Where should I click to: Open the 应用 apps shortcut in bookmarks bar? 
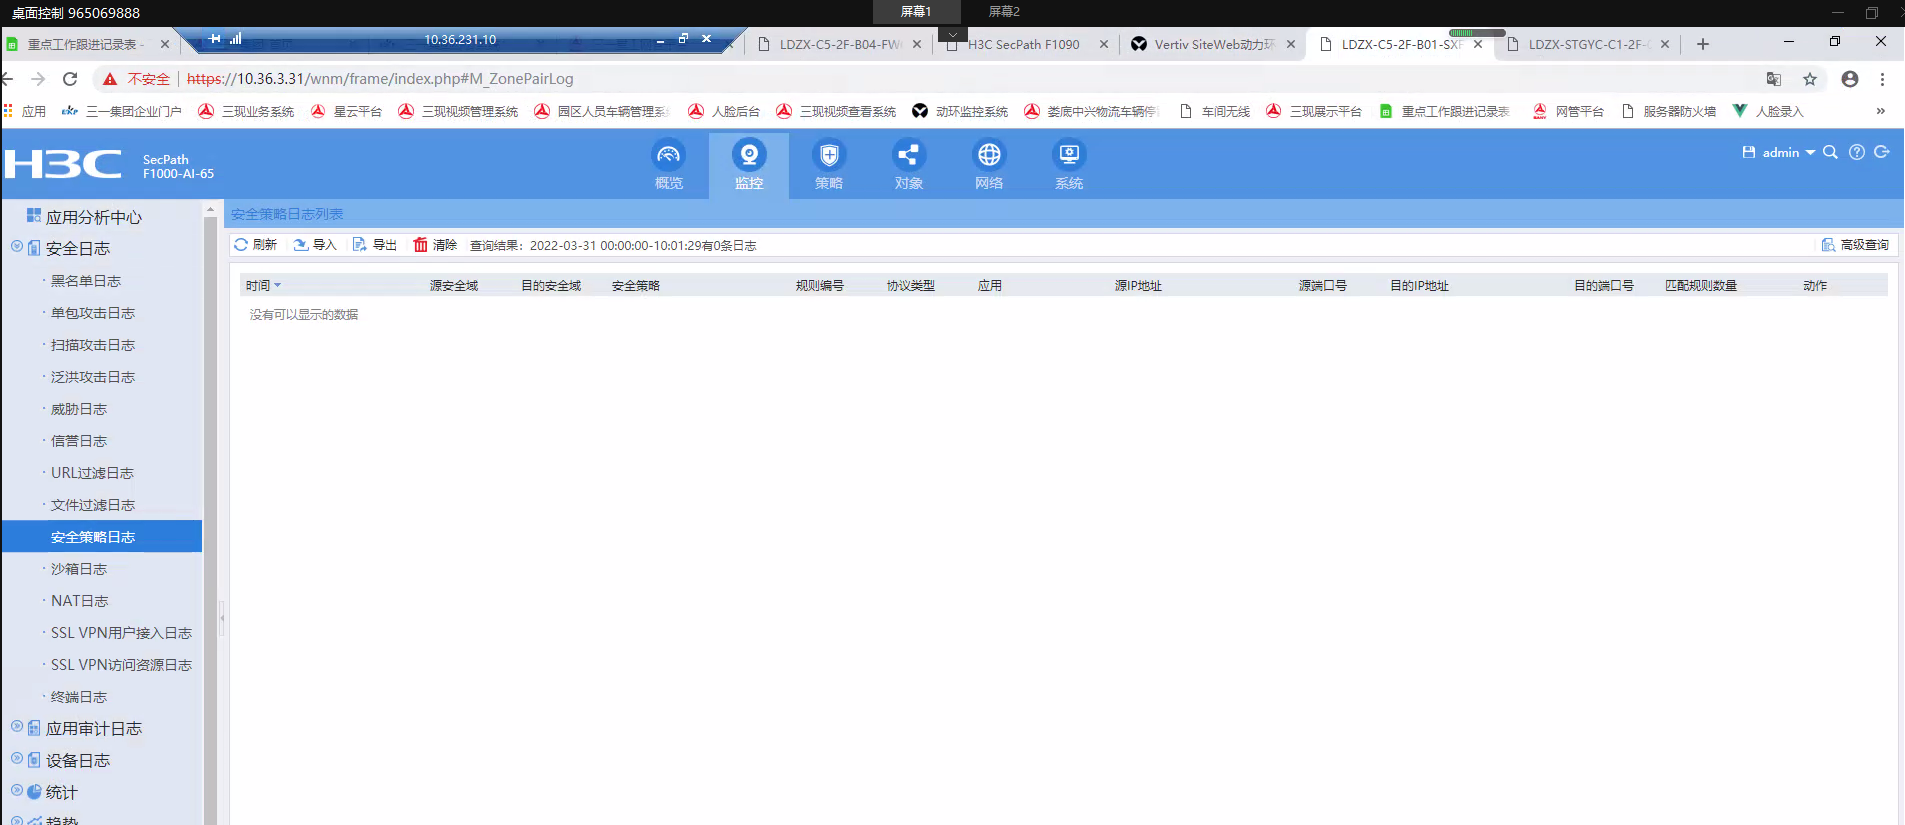(25, 111)
